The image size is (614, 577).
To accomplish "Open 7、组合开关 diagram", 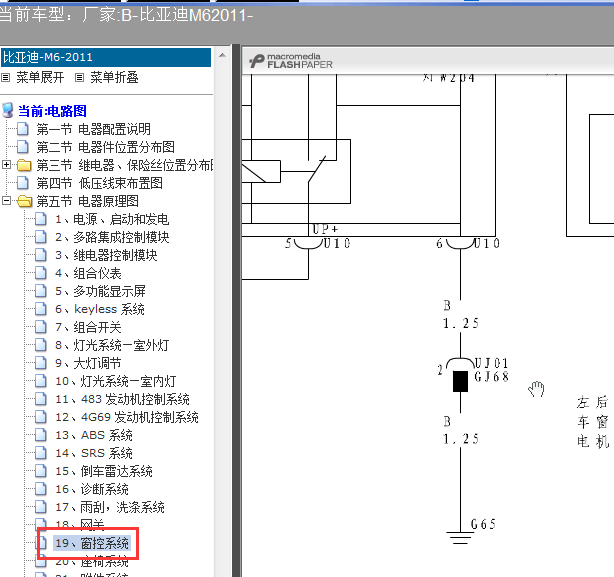I will 88,327.
